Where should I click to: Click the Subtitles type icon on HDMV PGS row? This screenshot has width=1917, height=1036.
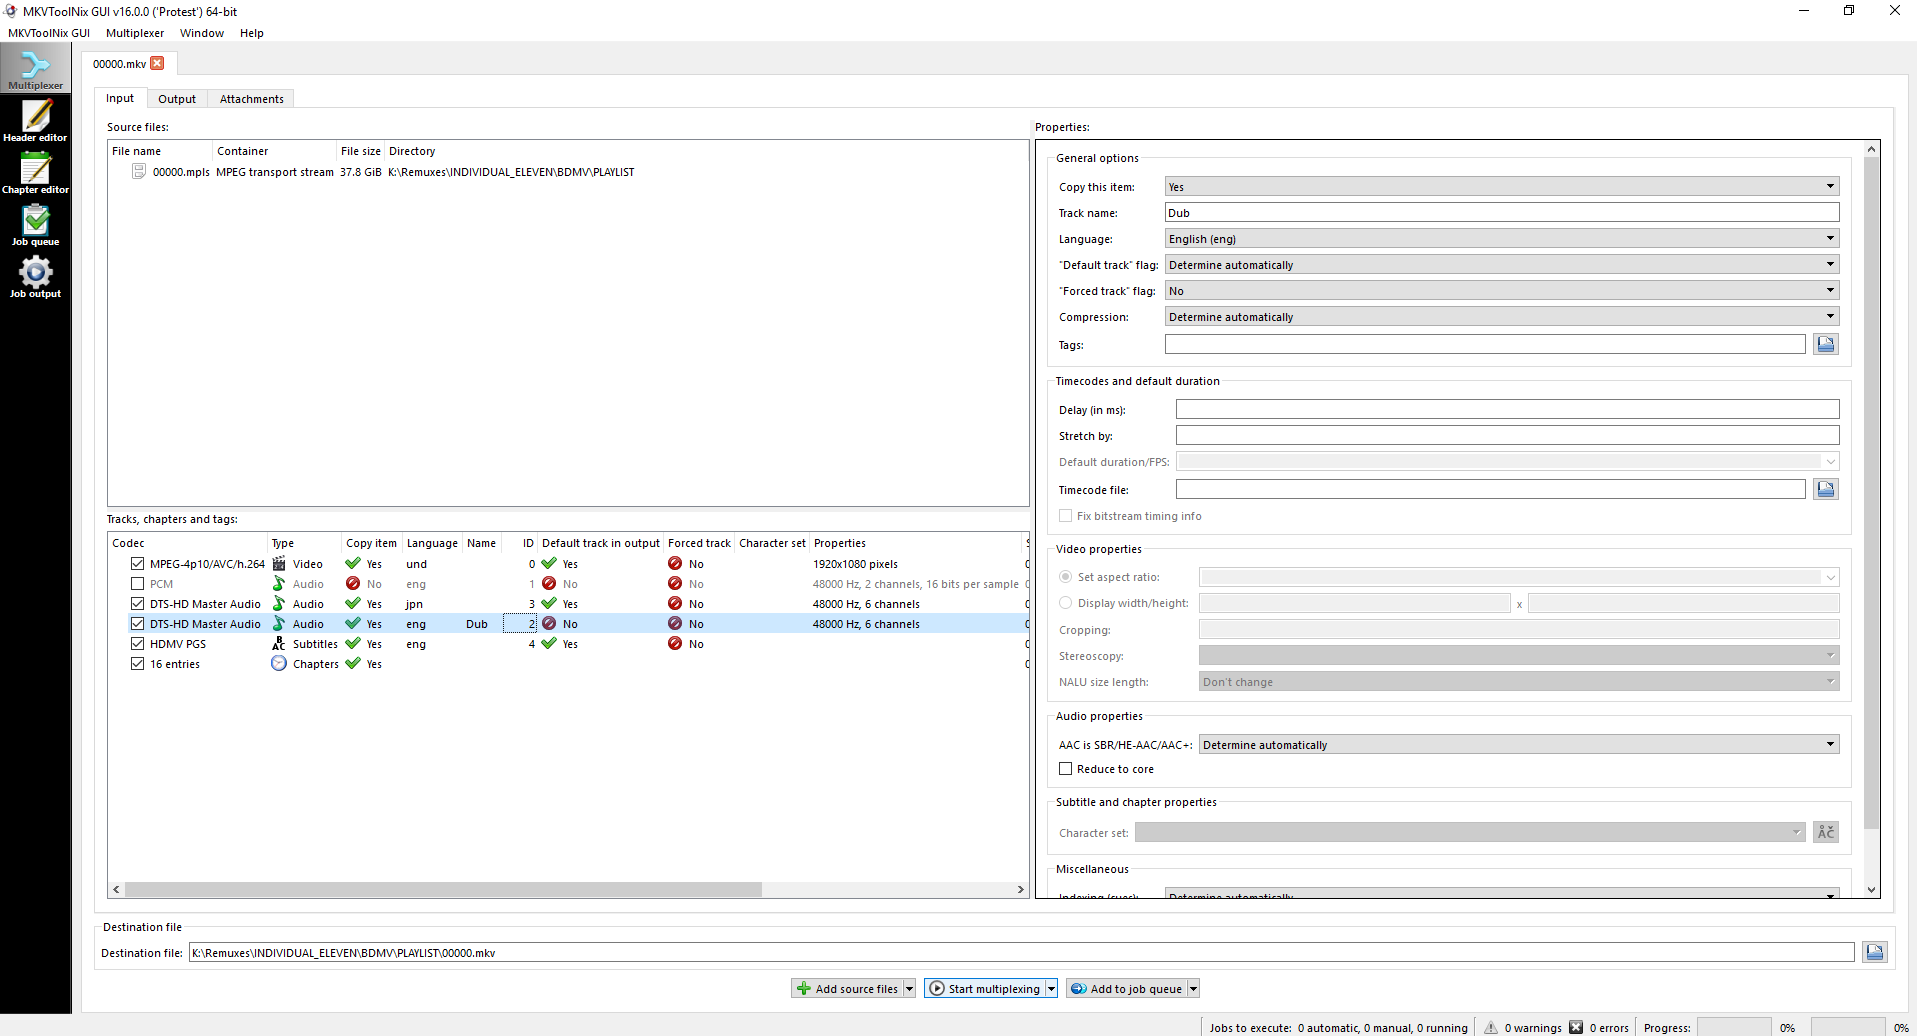[279, 644]
